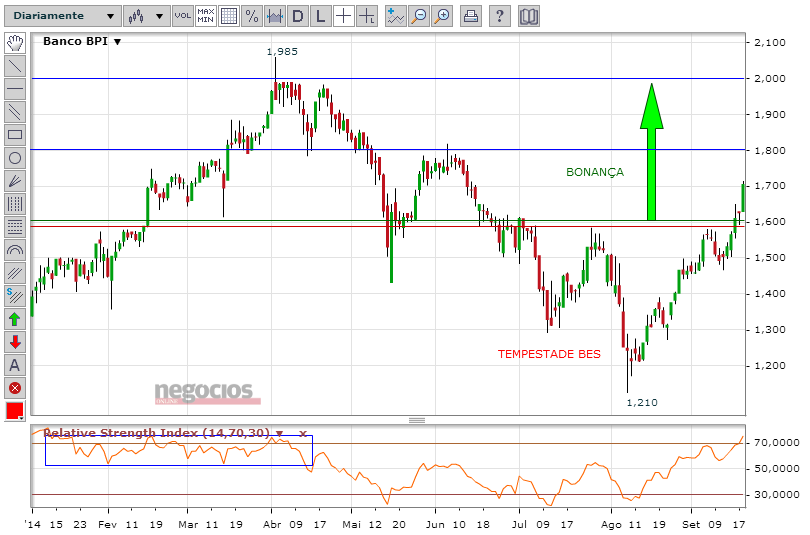Select the rectangle drawing tool
810x535 pixels.
15,135
